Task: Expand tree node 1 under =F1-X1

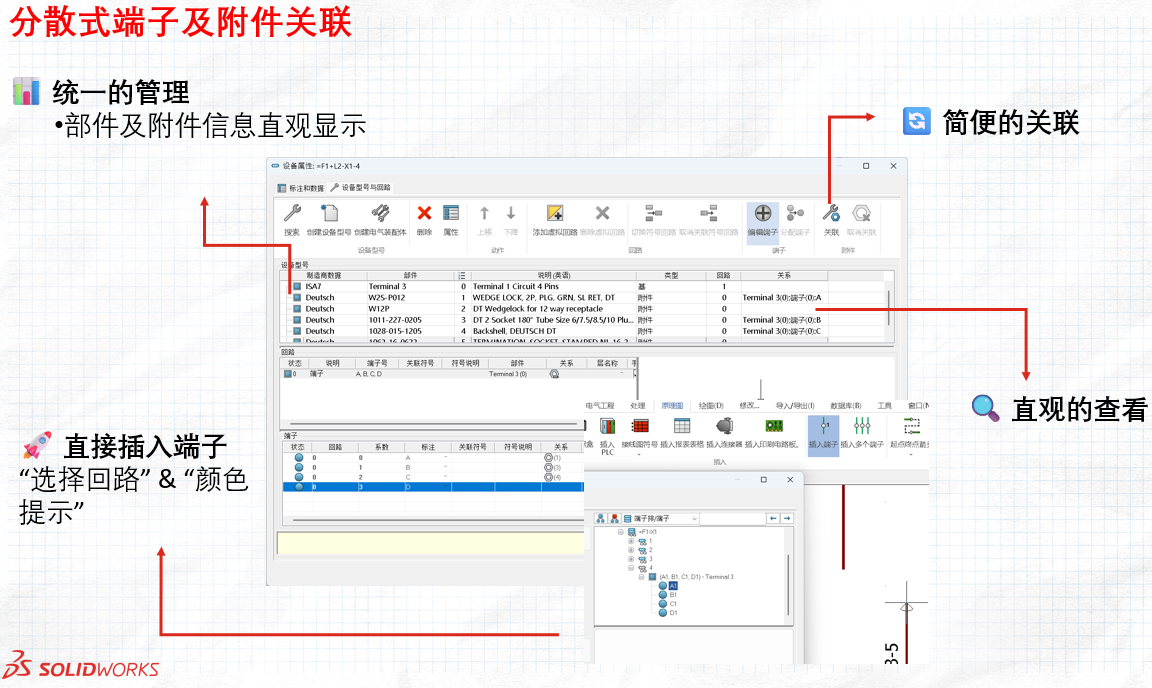Action: (x=631, y=541)
